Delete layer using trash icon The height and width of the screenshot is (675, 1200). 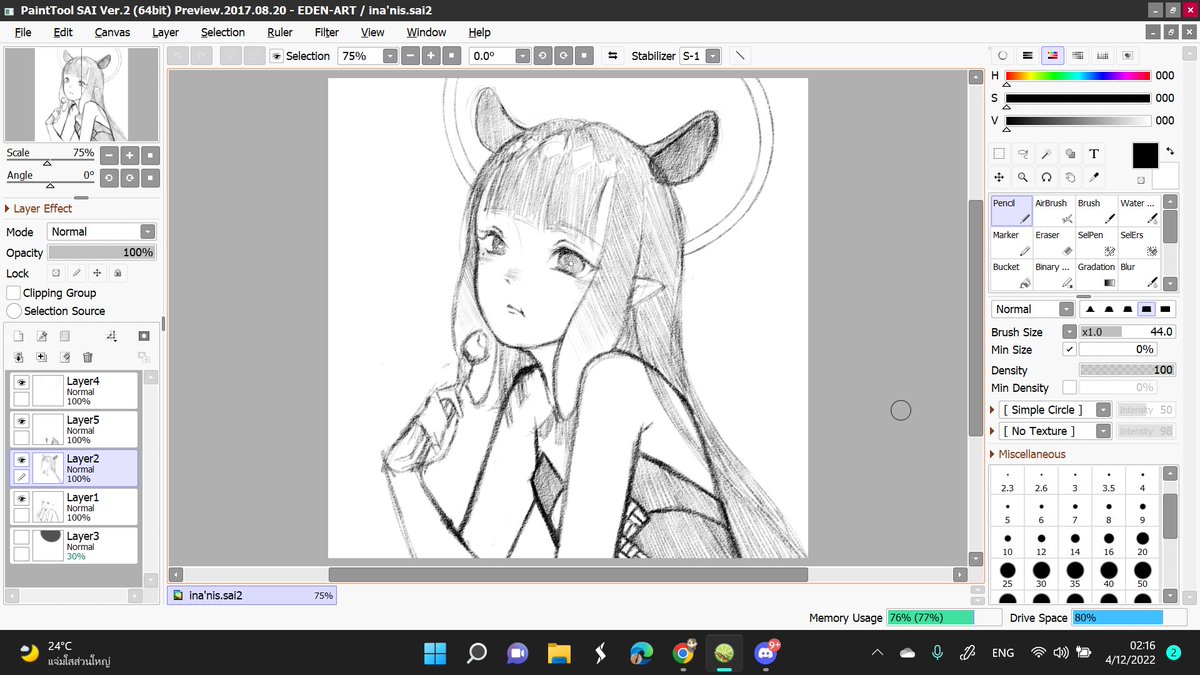(x=87, y=357)
